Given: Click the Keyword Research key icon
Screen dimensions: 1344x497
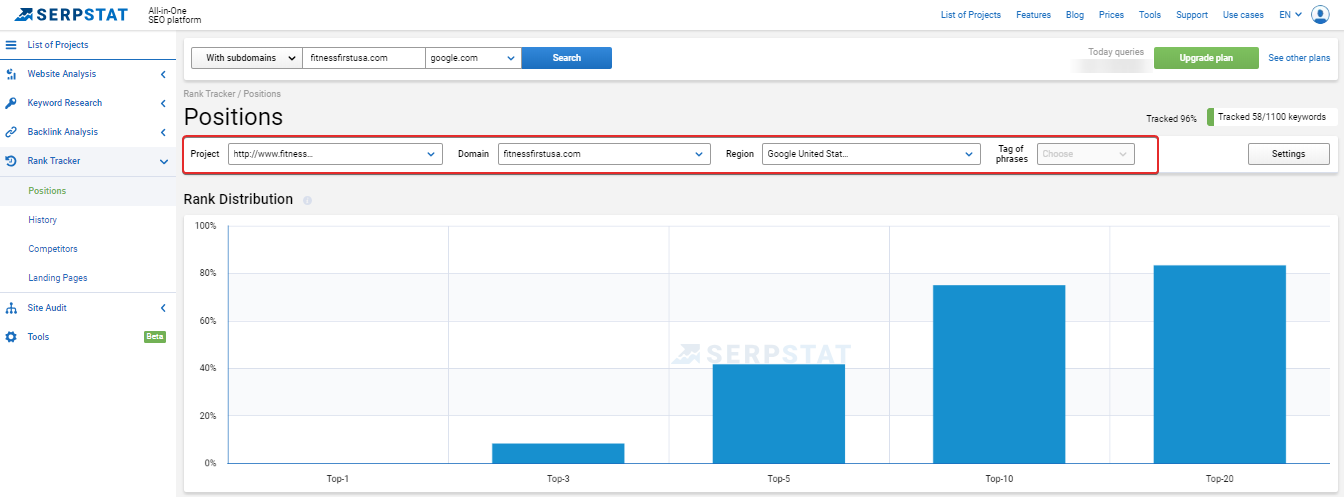Looking at the screenshot, I should (x=11, y=103).
